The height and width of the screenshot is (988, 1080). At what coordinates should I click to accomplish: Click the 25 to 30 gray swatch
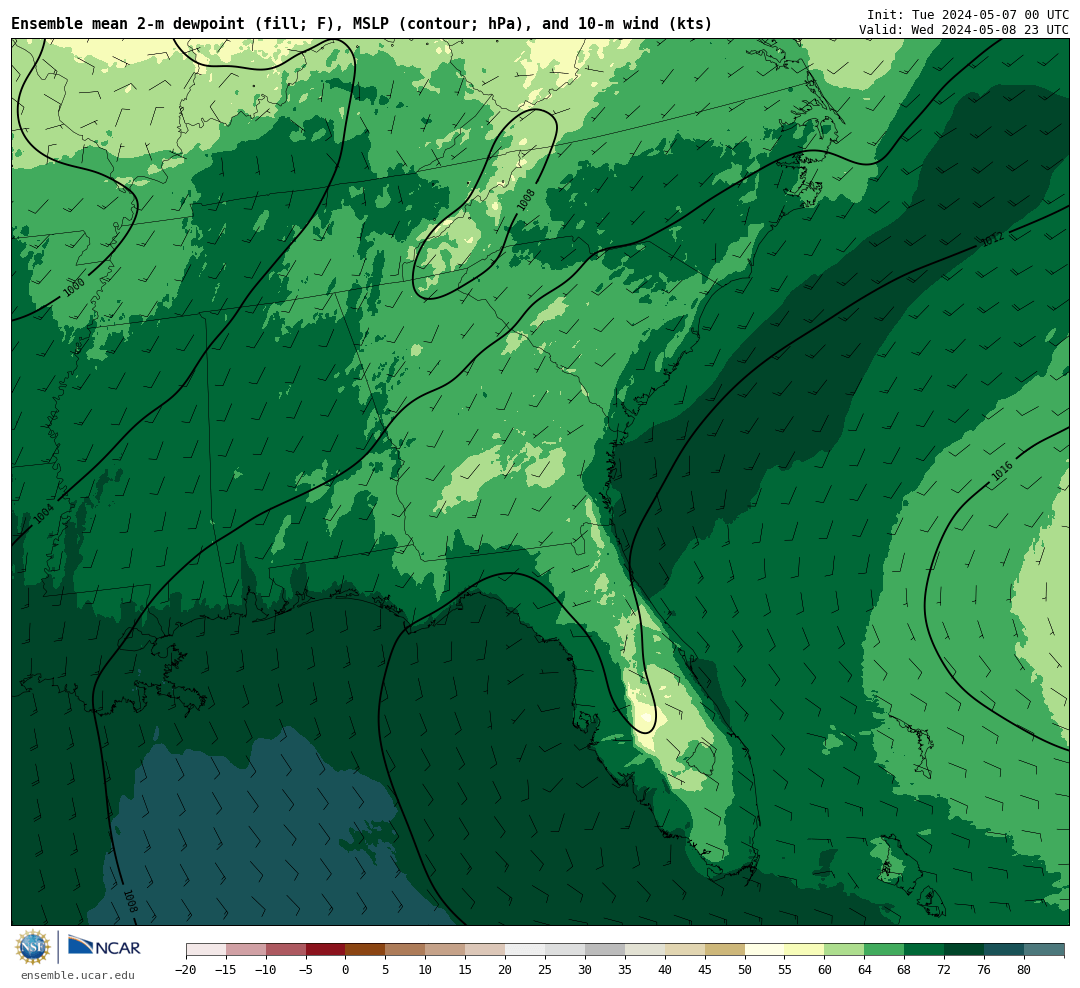pos(565,950)
